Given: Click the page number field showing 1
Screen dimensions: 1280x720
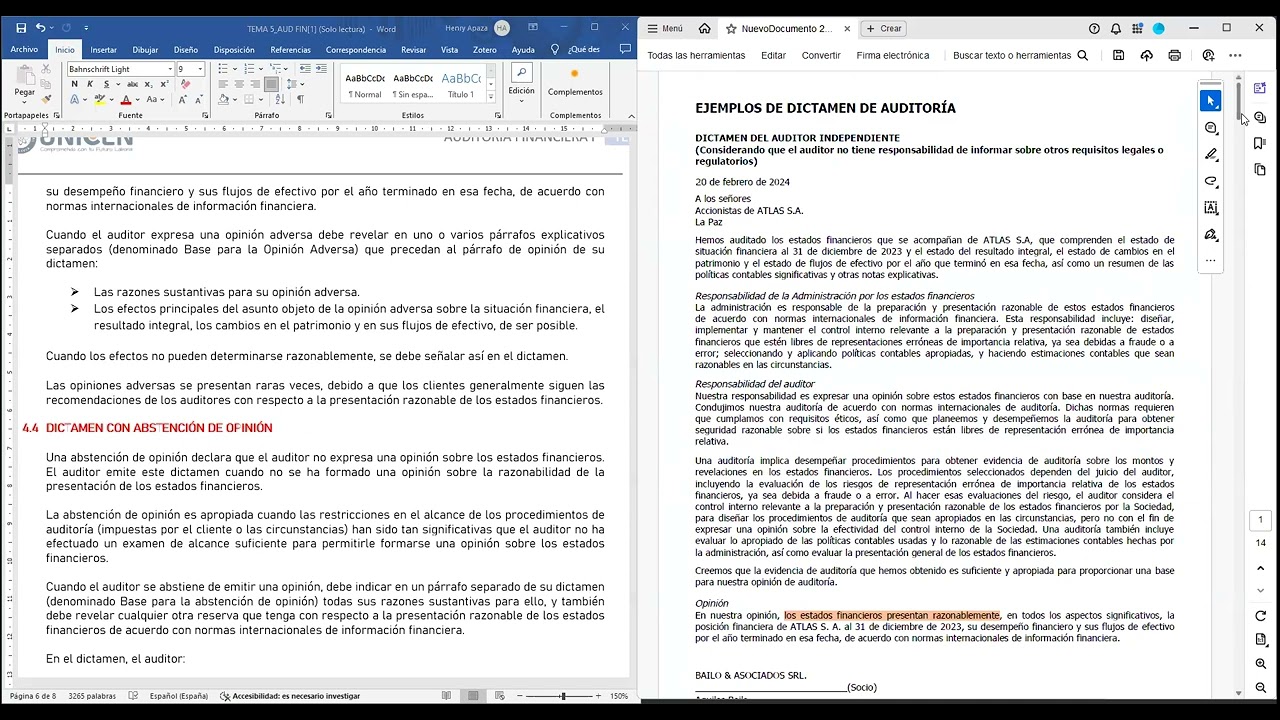Looking at the screenshot, I should (x=1260, y=520).
